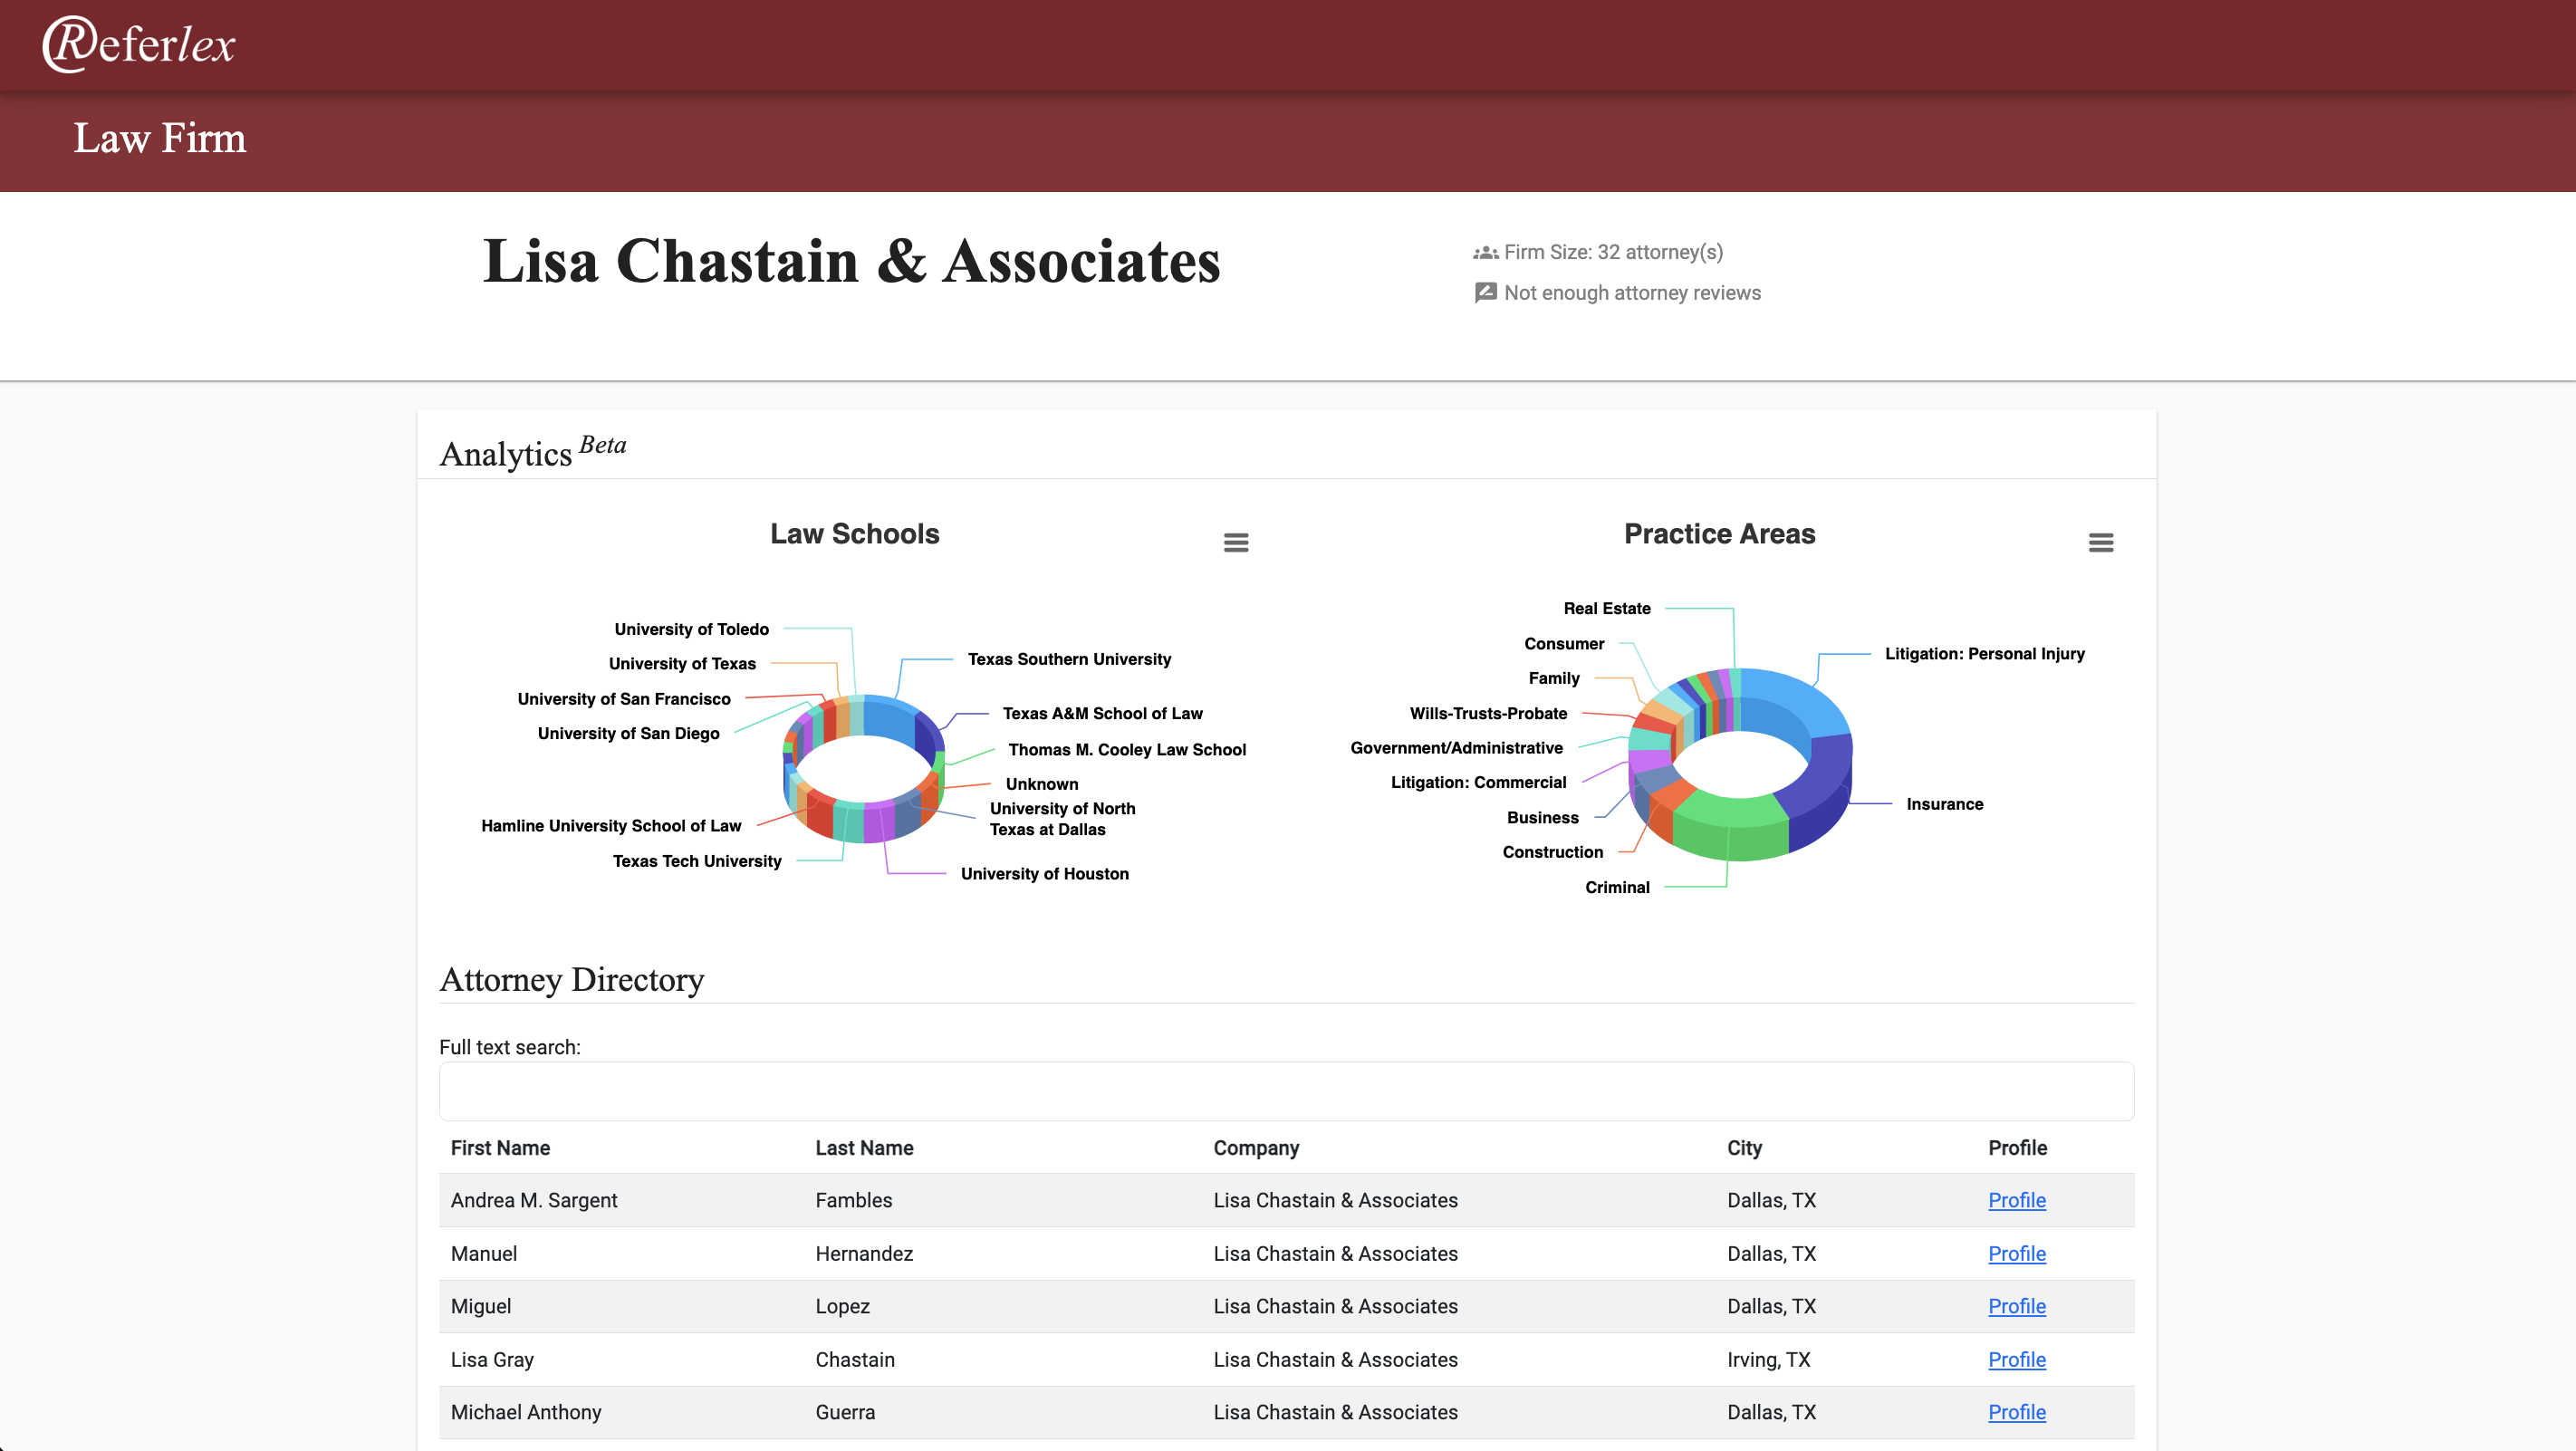Sort table by First Name column
The image size is (2576, 1451).
(500, 1148)
